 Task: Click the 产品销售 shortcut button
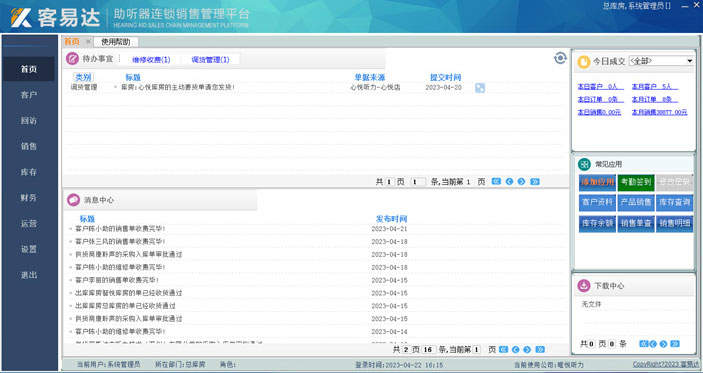coord(636,202)
